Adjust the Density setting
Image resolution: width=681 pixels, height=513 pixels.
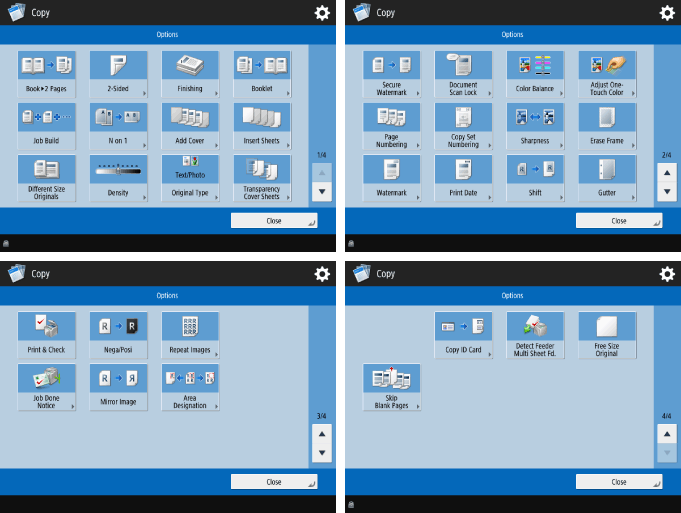[118, 177]
